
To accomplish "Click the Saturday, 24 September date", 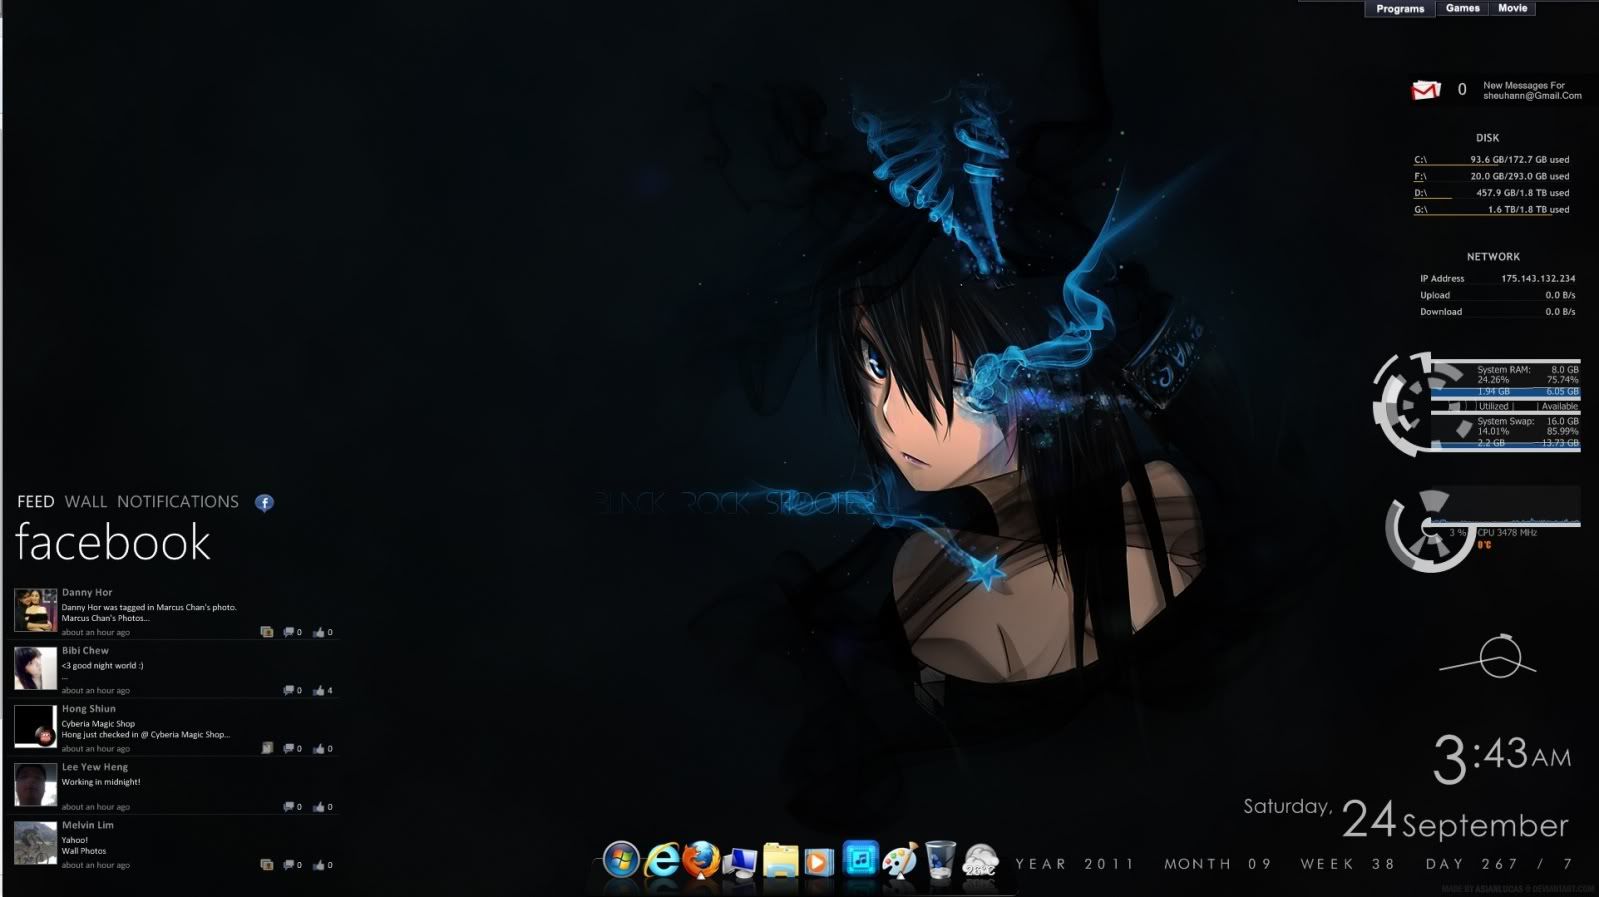I will [x=1406, y=819].
